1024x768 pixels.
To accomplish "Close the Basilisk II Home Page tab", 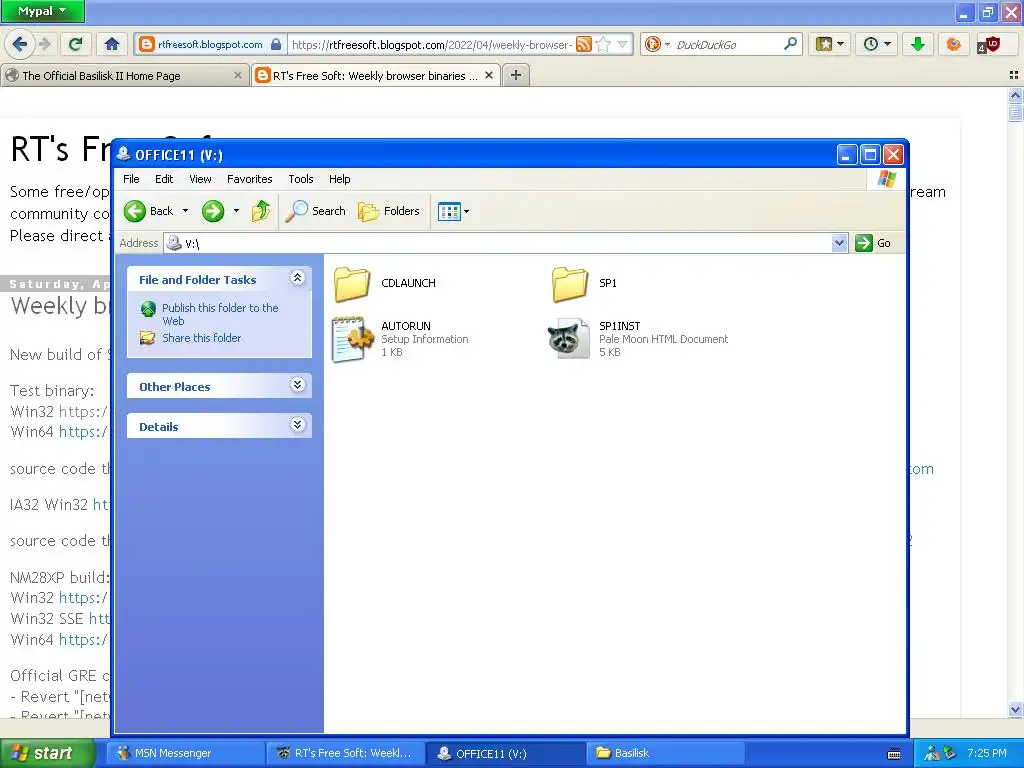I will point(238,75).
